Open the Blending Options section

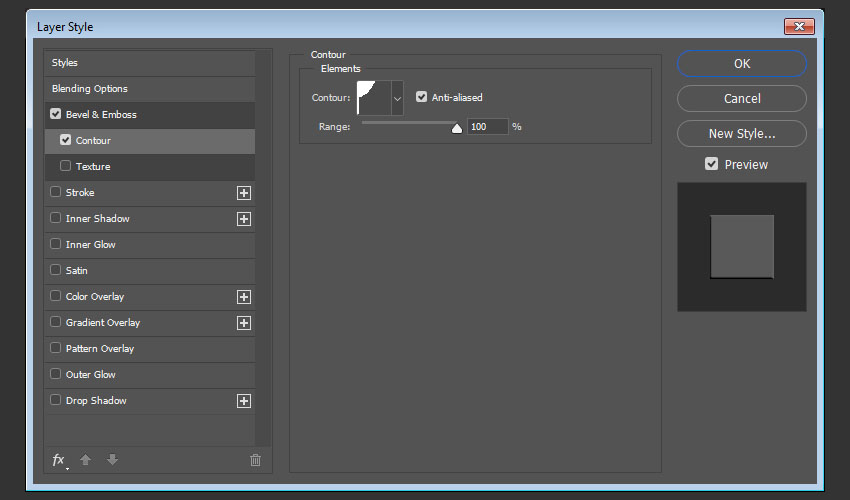(x=90, y=89)
